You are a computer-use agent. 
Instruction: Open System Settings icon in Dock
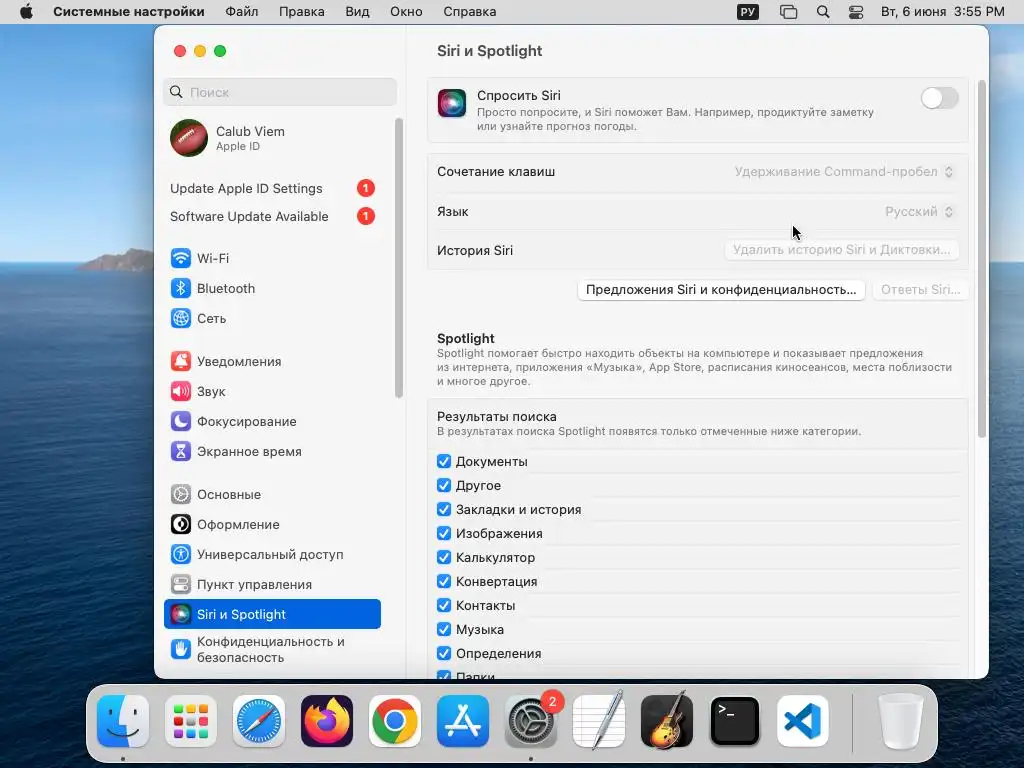pos(530,721)
